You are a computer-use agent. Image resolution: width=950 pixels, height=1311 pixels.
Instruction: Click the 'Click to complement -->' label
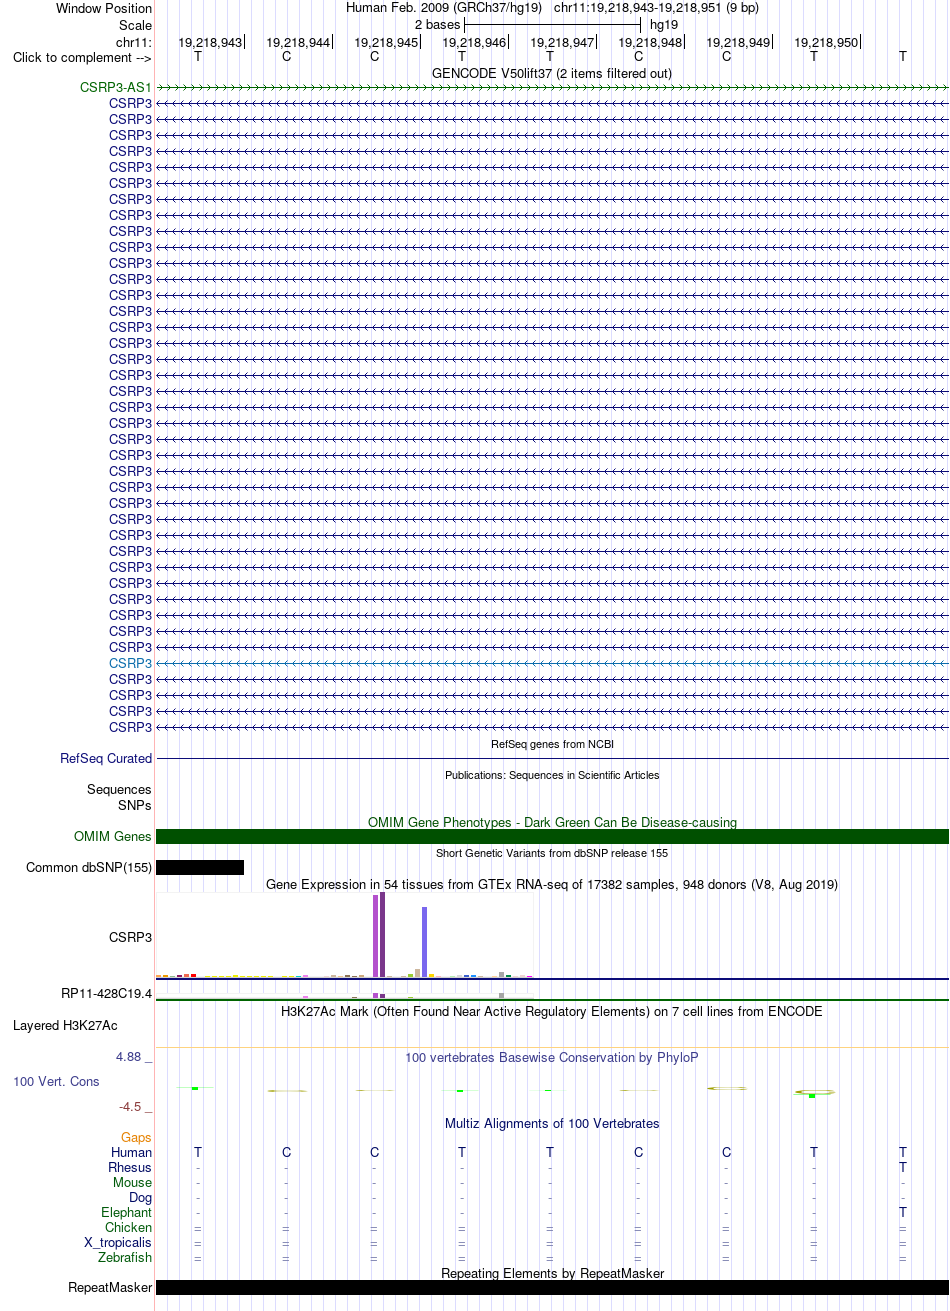(x=82, y=57)
